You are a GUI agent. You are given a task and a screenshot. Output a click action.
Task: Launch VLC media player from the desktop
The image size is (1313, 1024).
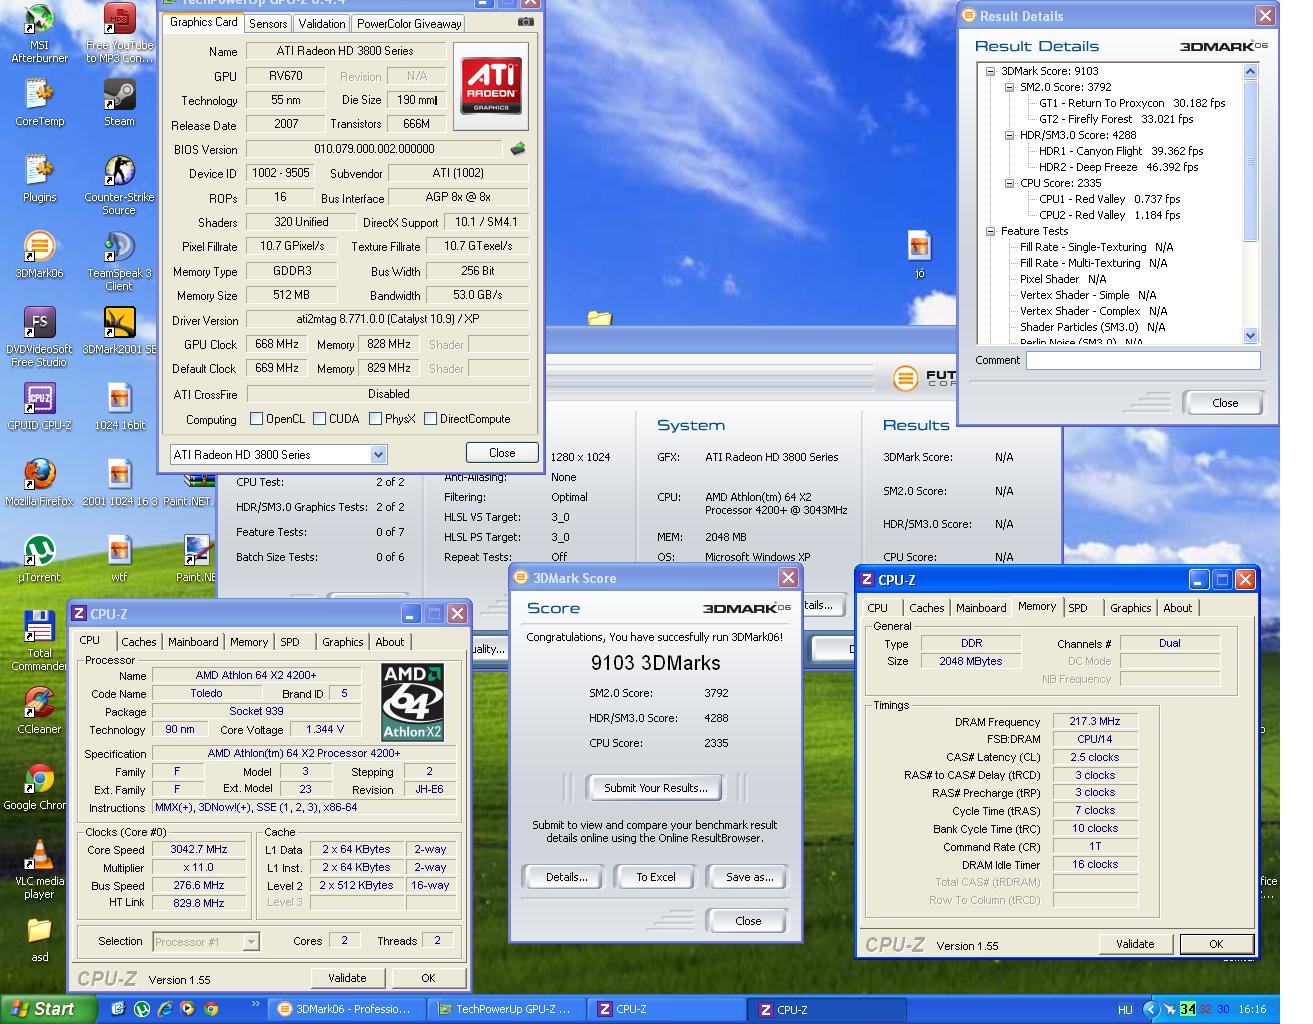[39, 870]
